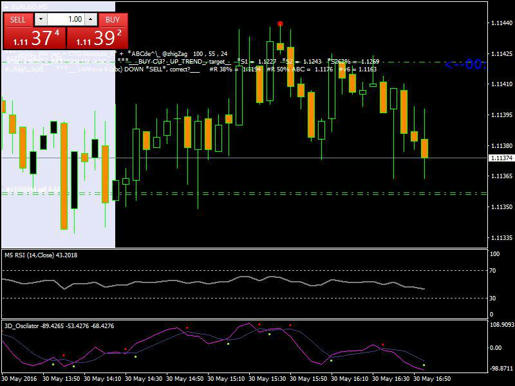Click the MS RSI indicator label
515x386 pixels.
pyautogui.click(x=41, y=255)
